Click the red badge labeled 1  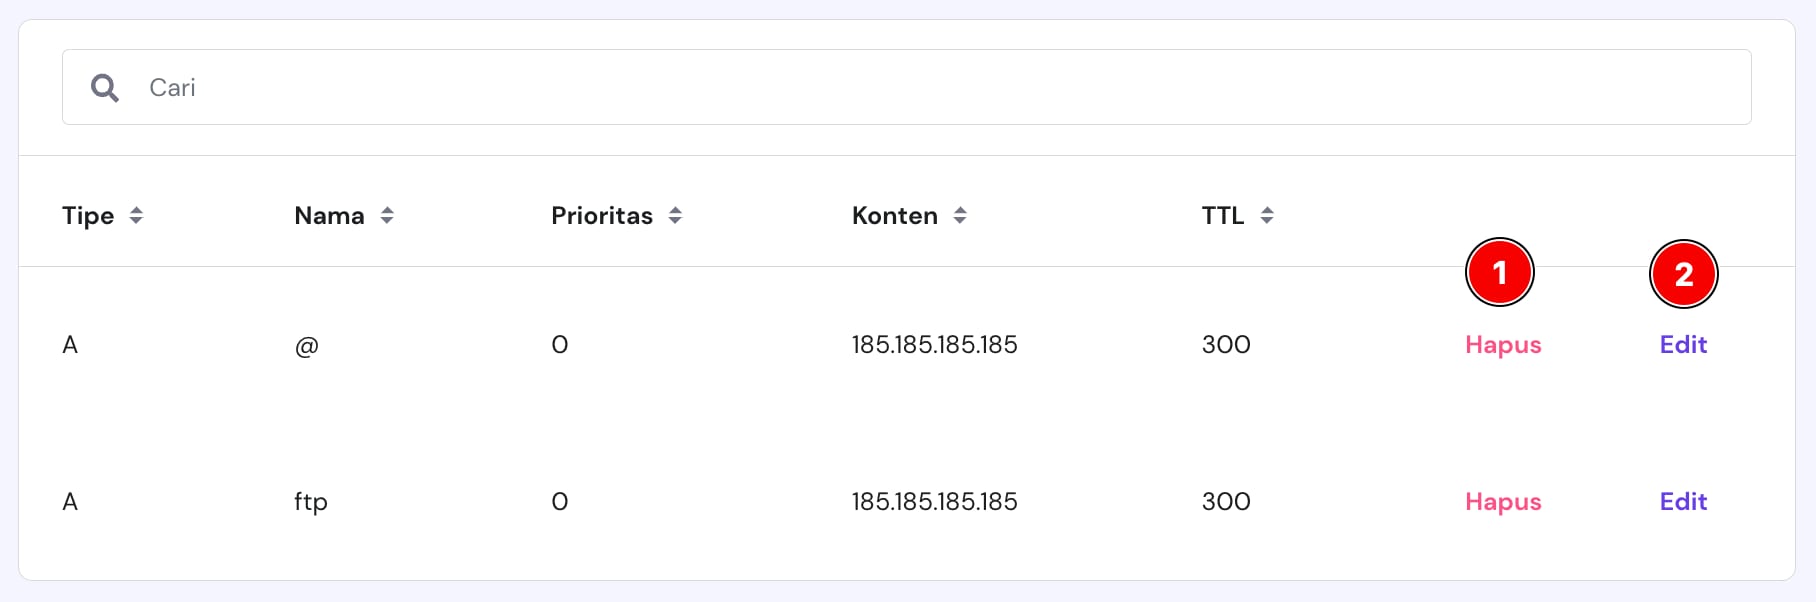[1501, 272]
